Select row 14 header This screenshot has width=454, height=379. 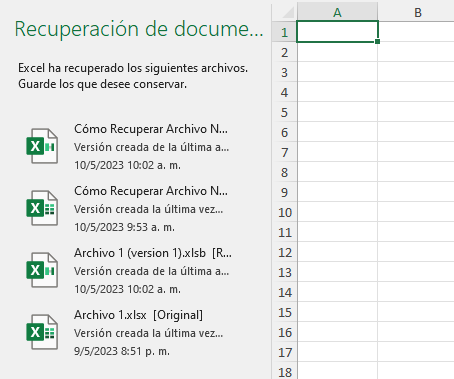point(284,292)
